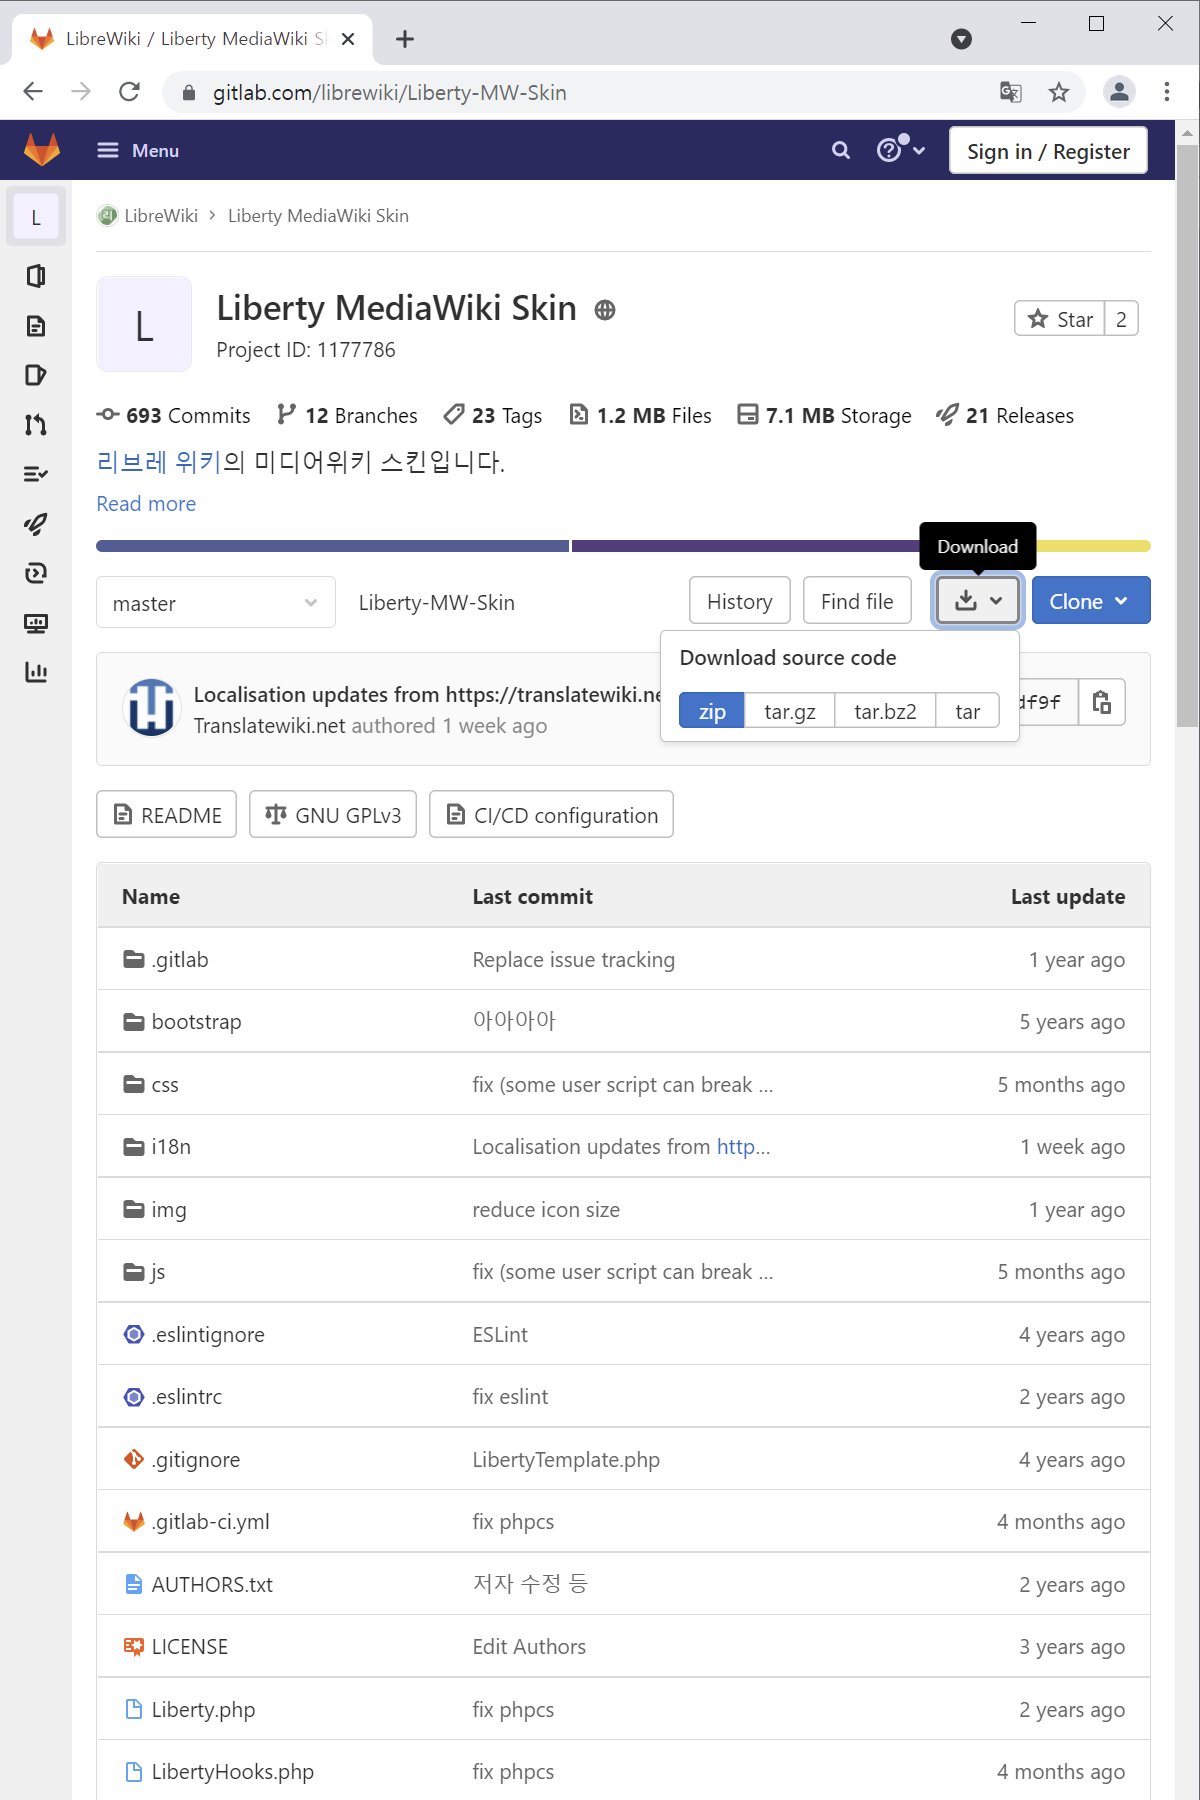Open .gitlab folder

coord(180,960)
